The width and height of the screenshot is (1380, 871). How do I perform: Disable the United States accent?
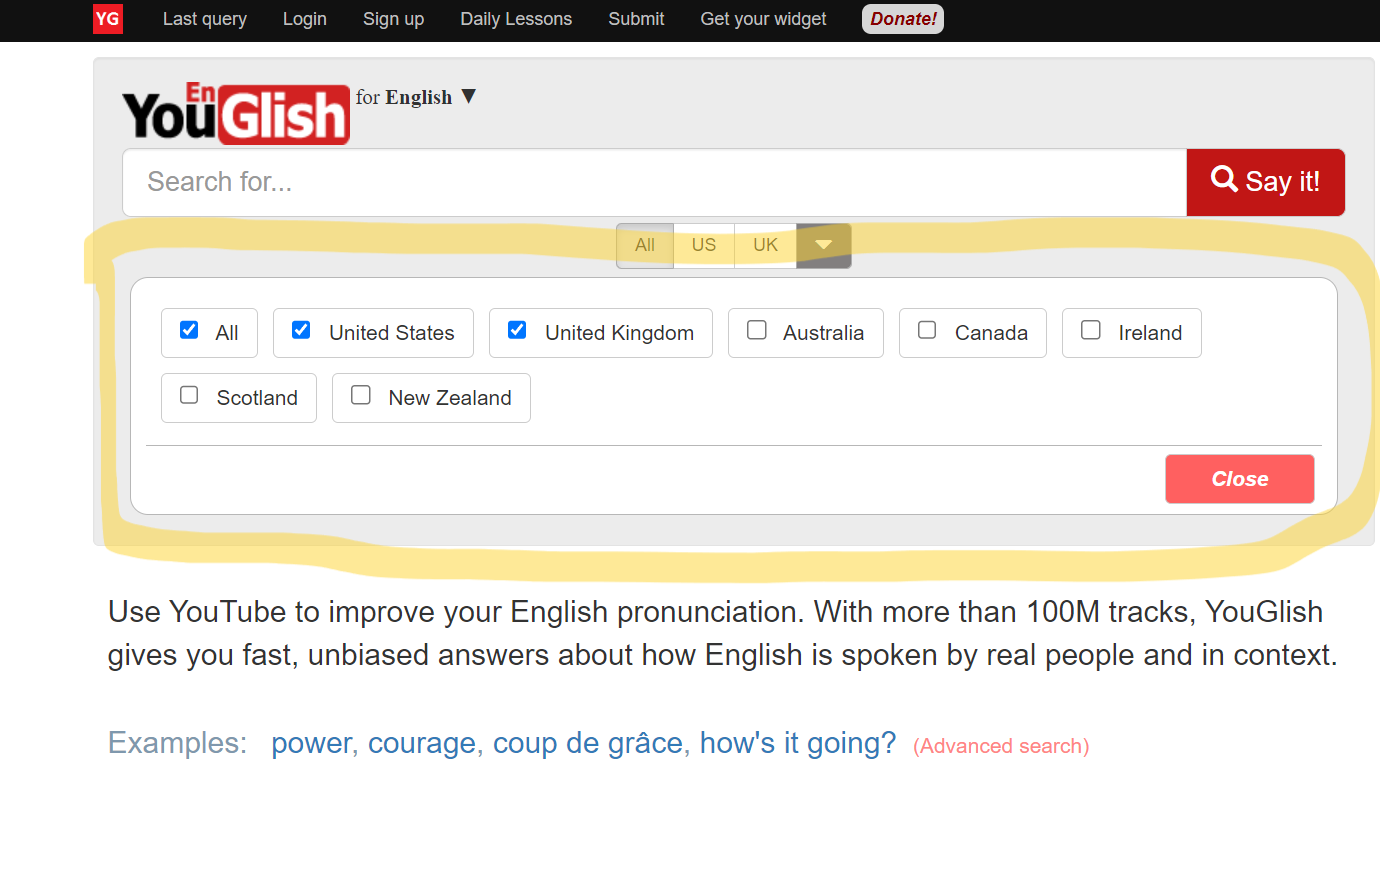(300, 328)
